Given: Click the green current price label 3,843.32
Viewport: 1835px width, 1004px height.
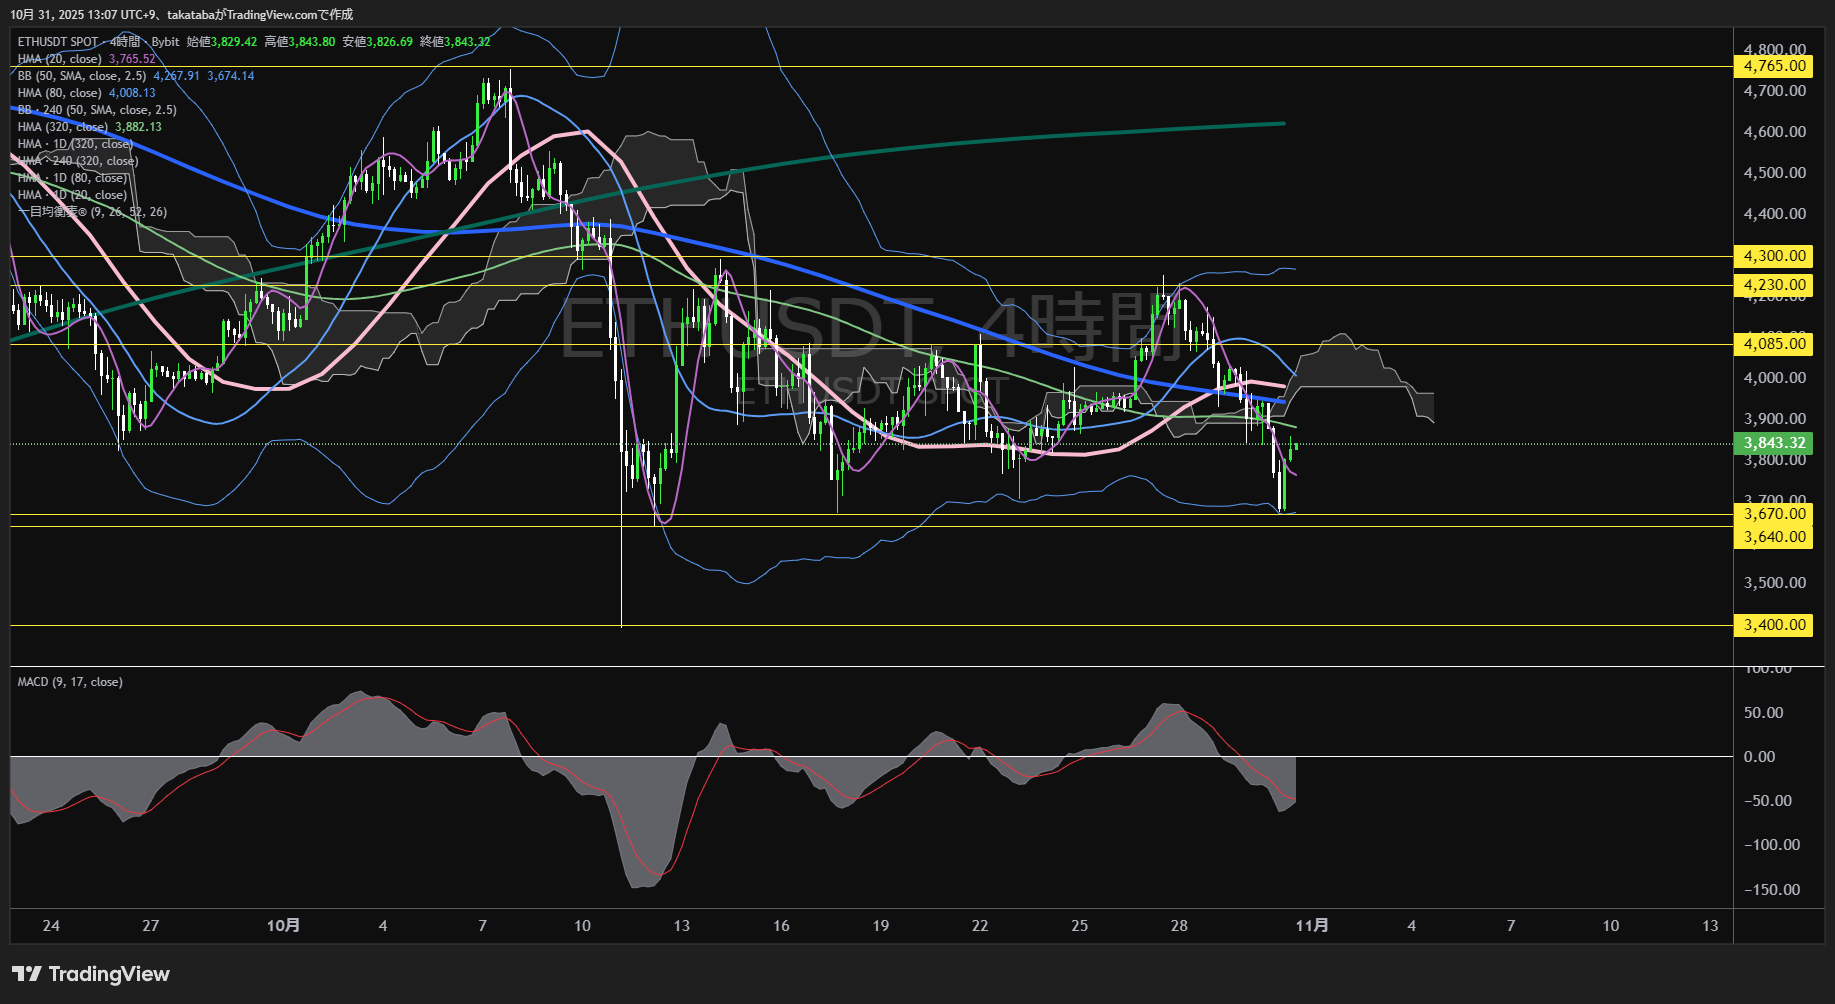Looking at the screenshot, I should click(x=1774, y=443).
